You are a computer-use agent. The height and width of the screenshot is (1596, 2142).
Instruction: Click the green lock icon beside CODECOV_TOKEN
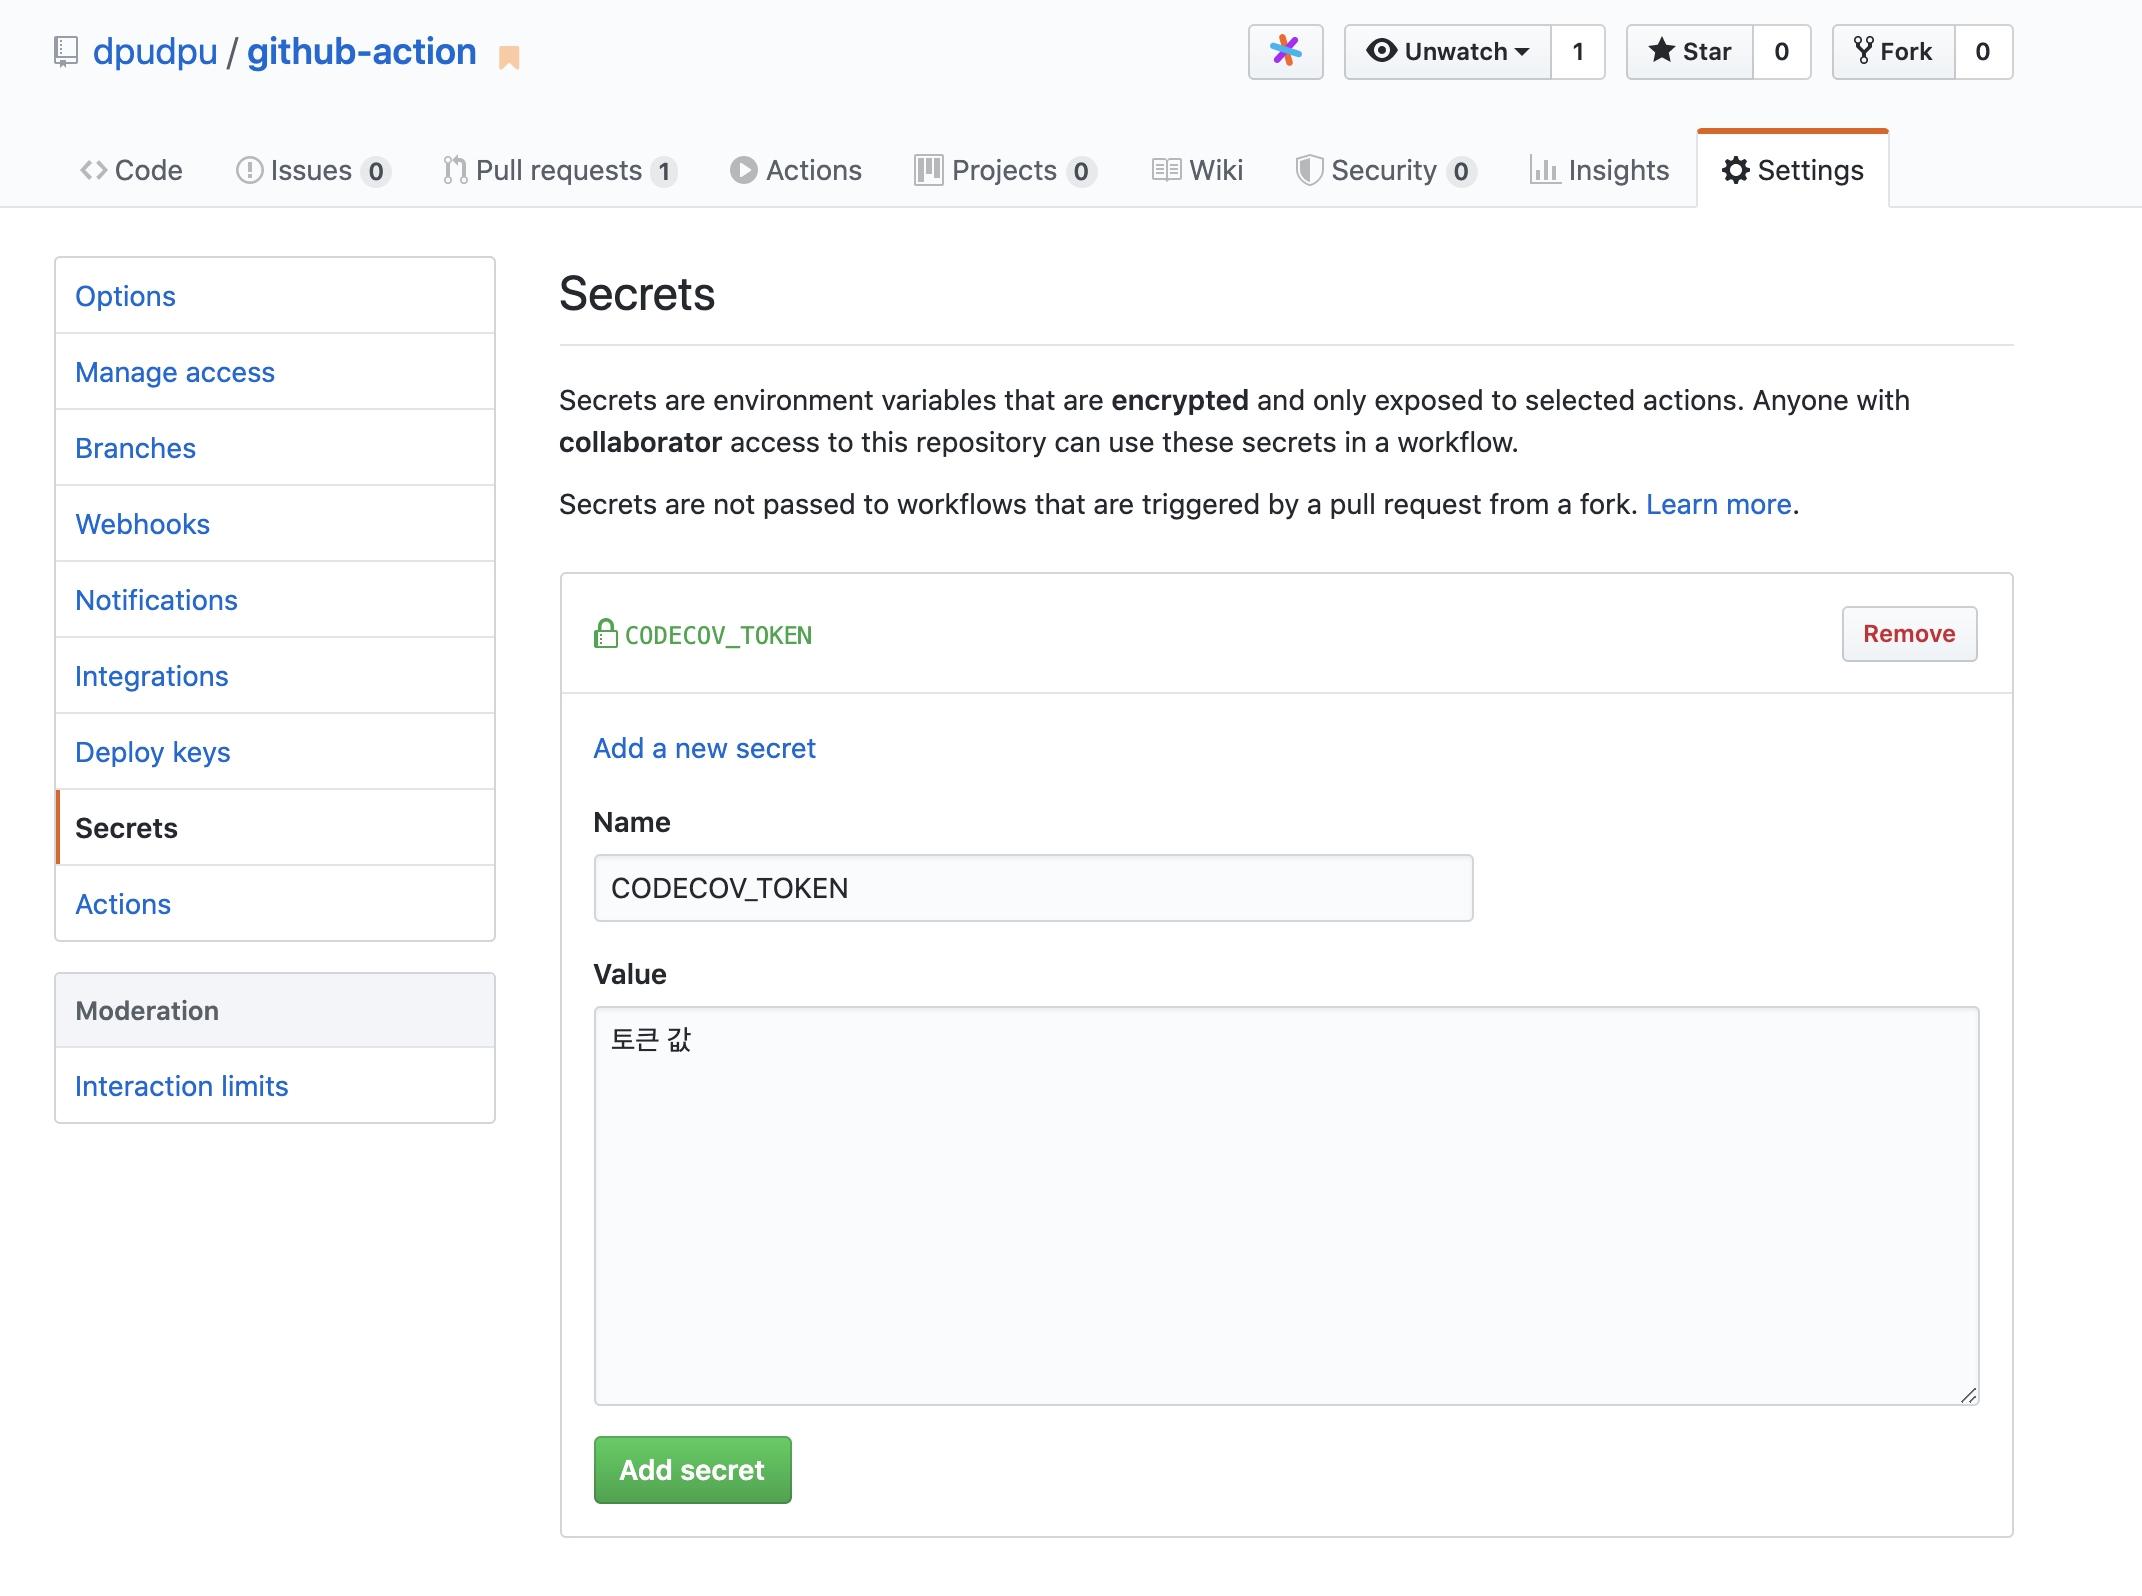tap(605, 634)
